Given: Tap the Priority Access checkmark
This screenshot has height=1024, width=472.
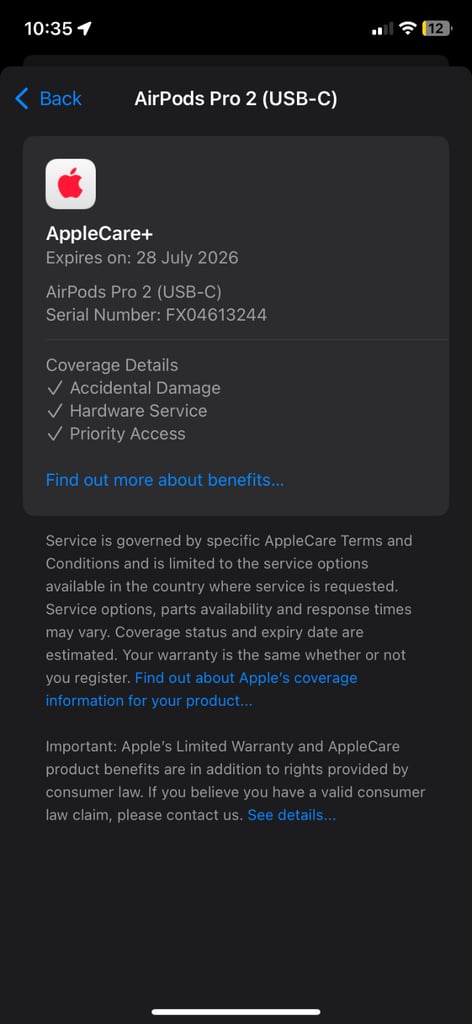Looking at the screenshot, I should [54, 434].
